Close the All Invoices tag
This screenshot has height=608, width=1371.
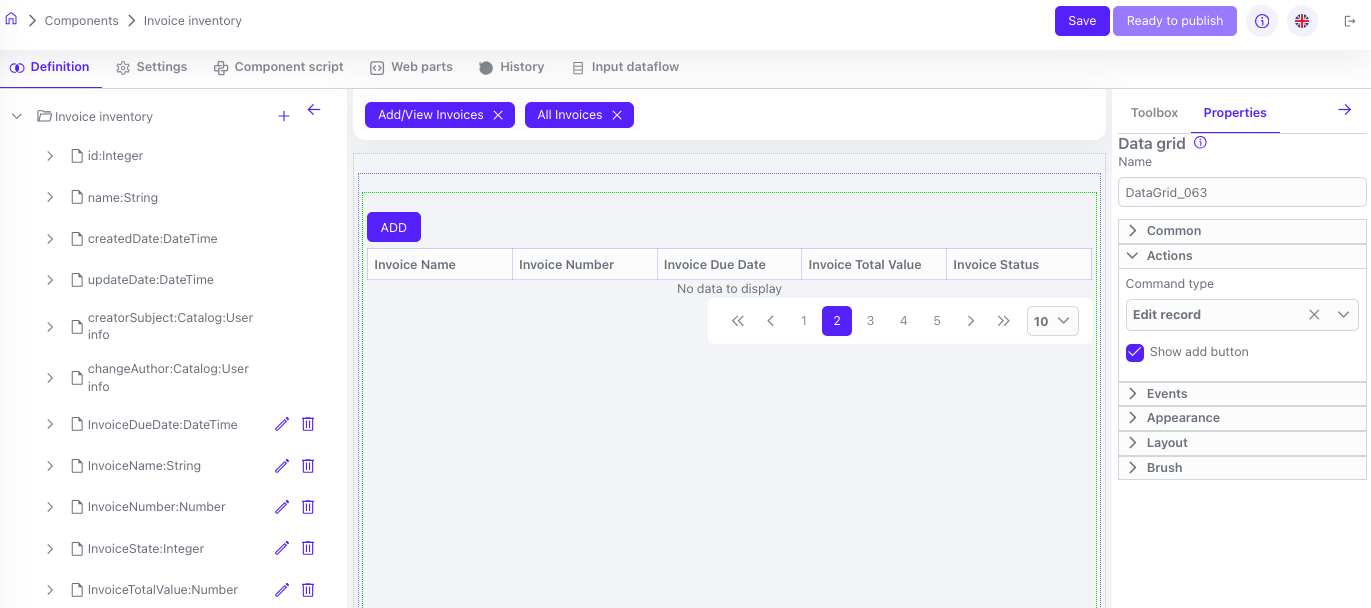pyautogui.click(x=617, y=115)
